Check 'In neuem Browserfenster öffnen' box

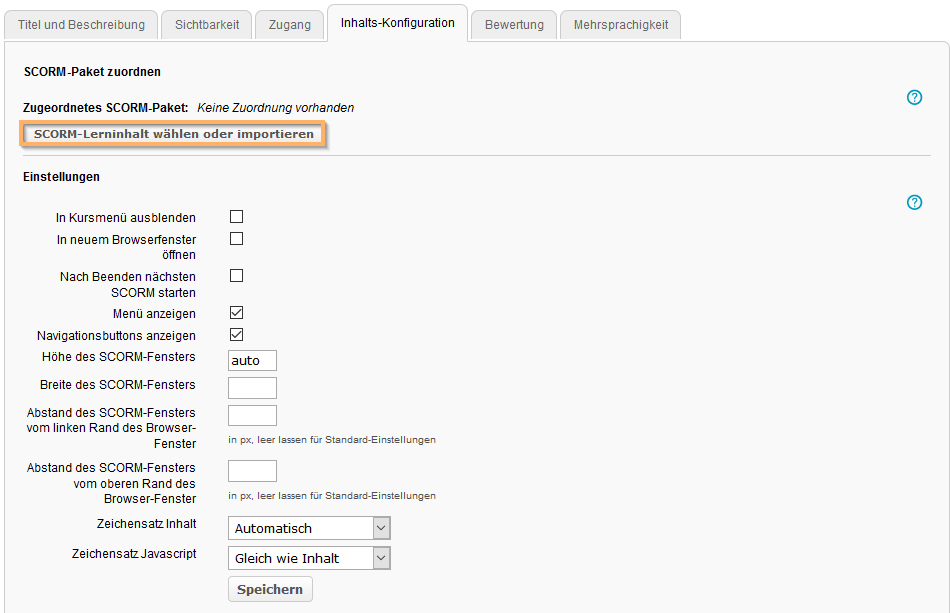click(x=237, y=239)
